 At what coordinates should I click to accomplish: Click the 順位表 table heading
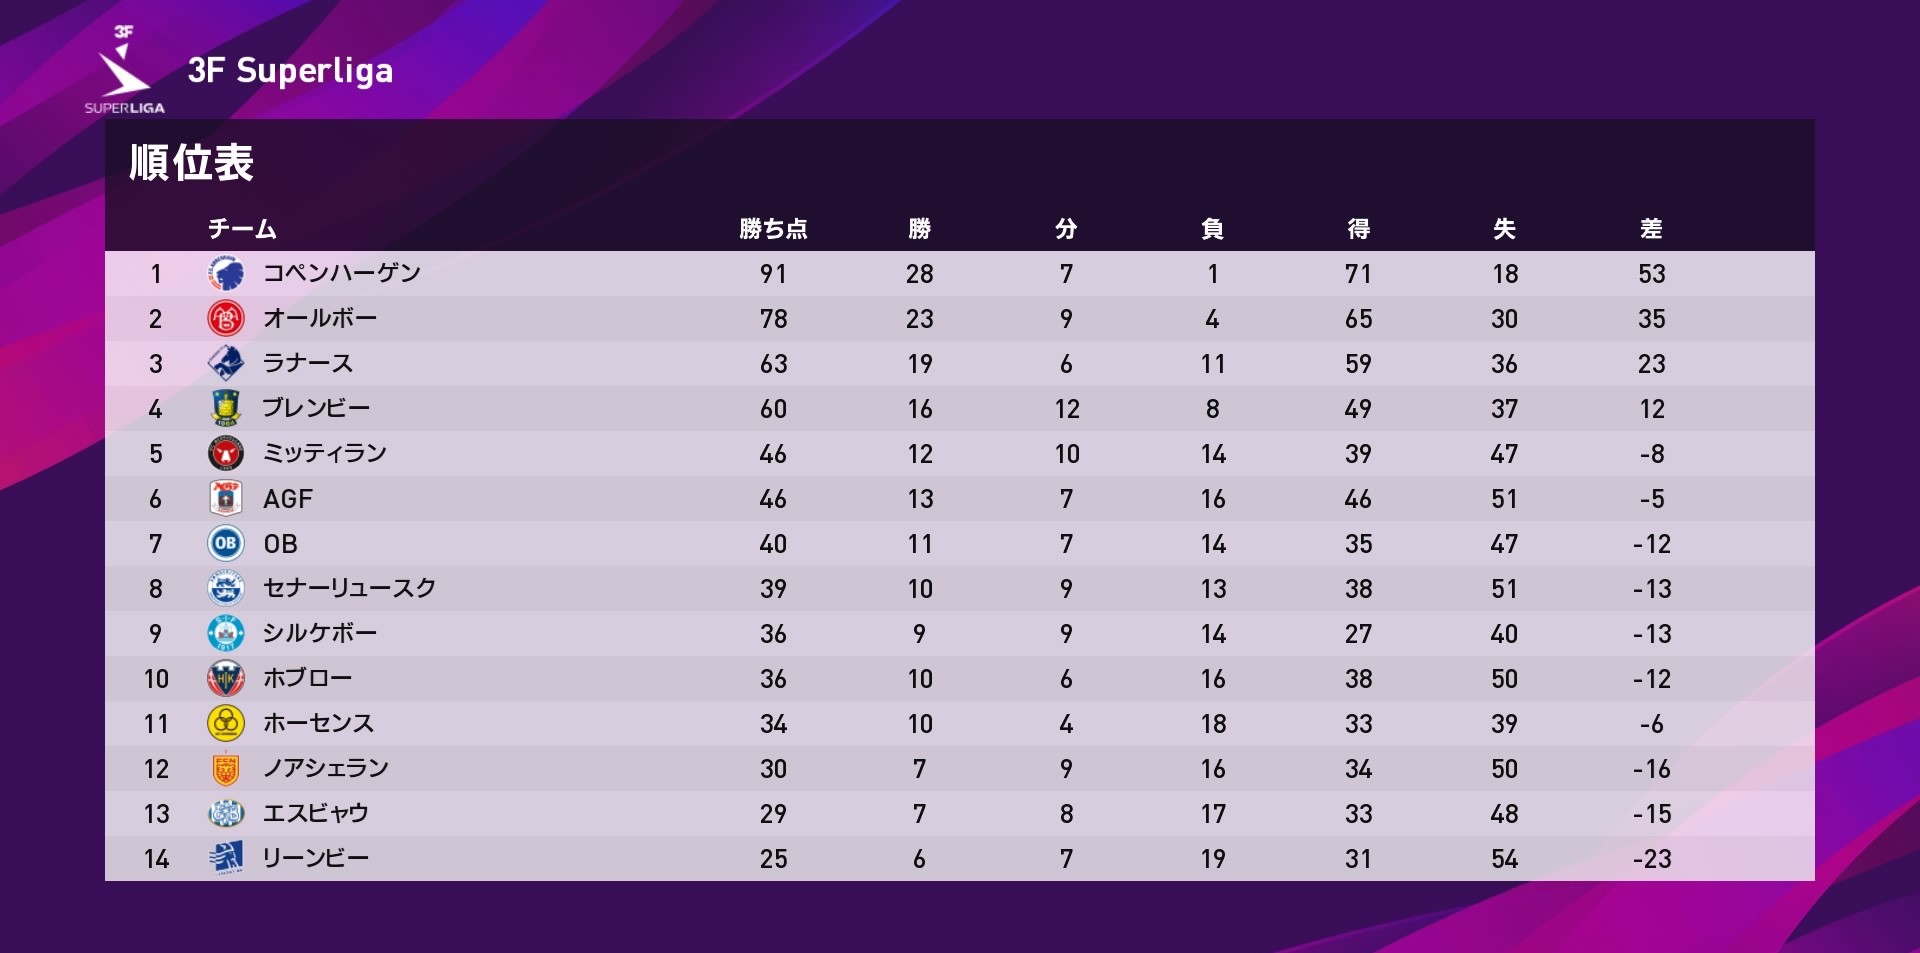point(191,162)
